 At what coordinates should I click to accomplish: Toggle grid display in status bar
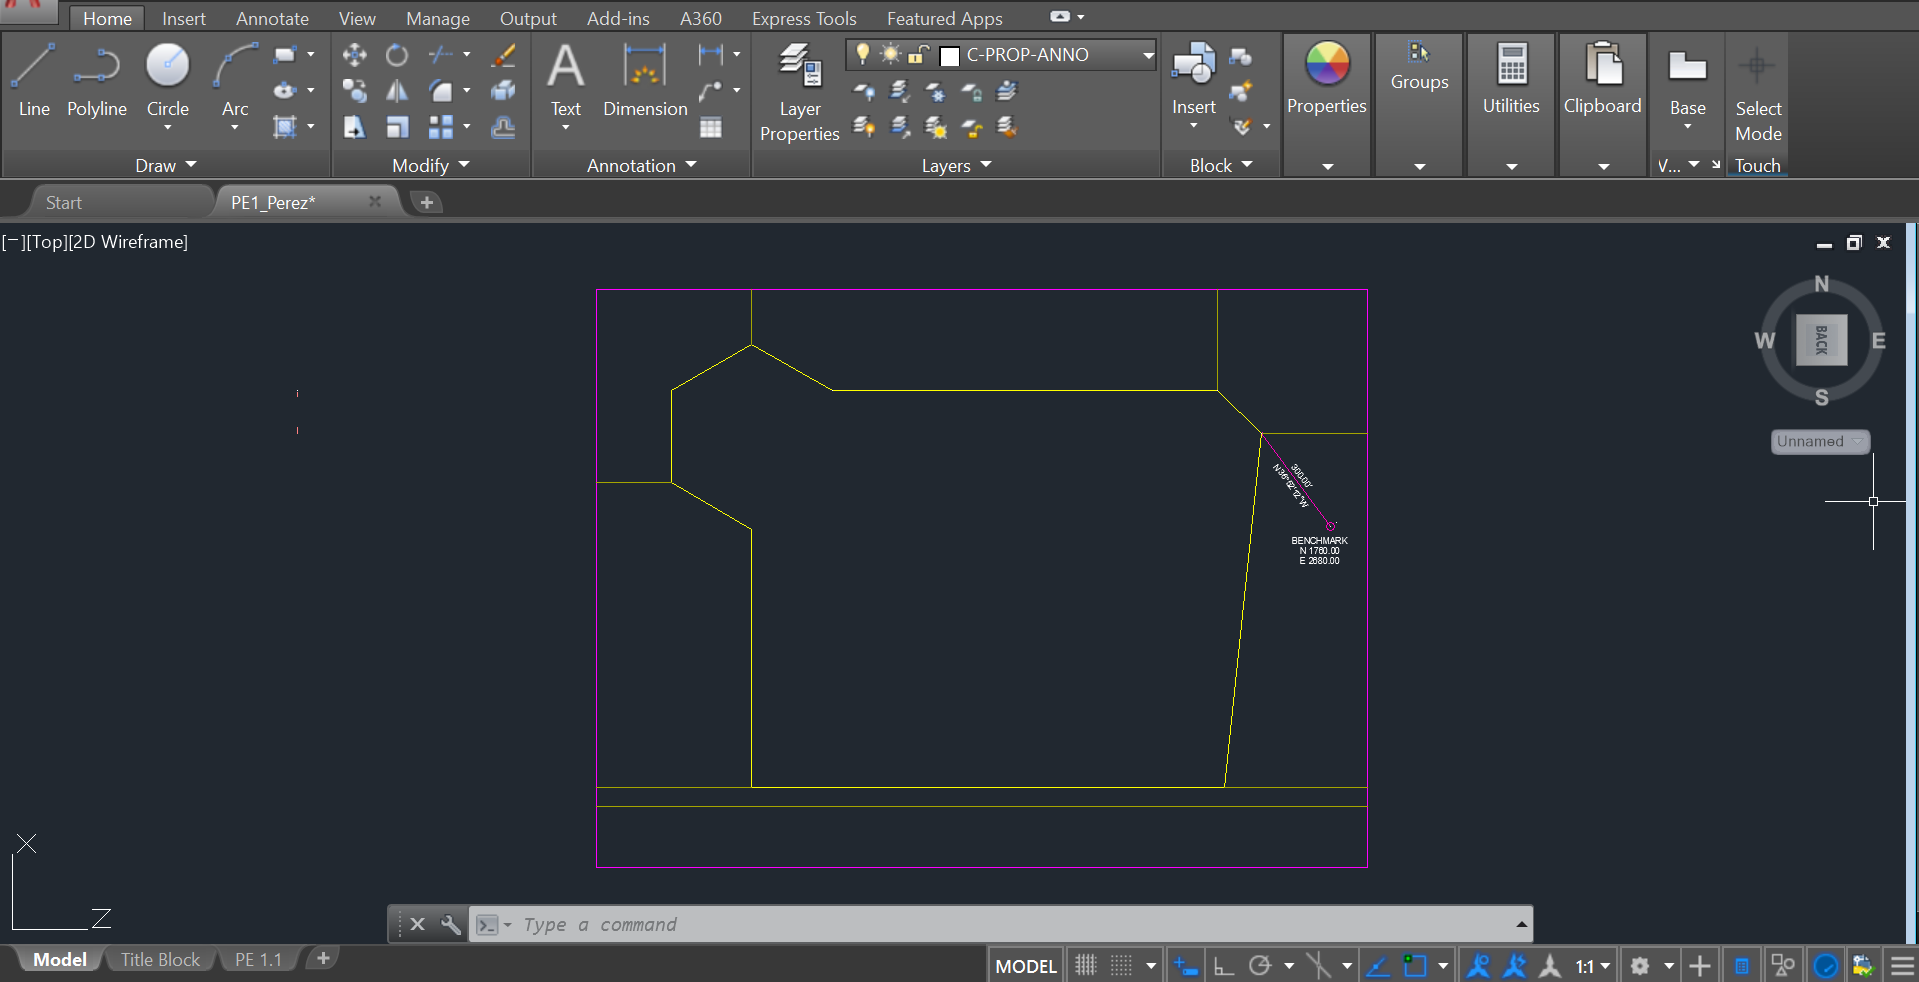coord(1085,966)
